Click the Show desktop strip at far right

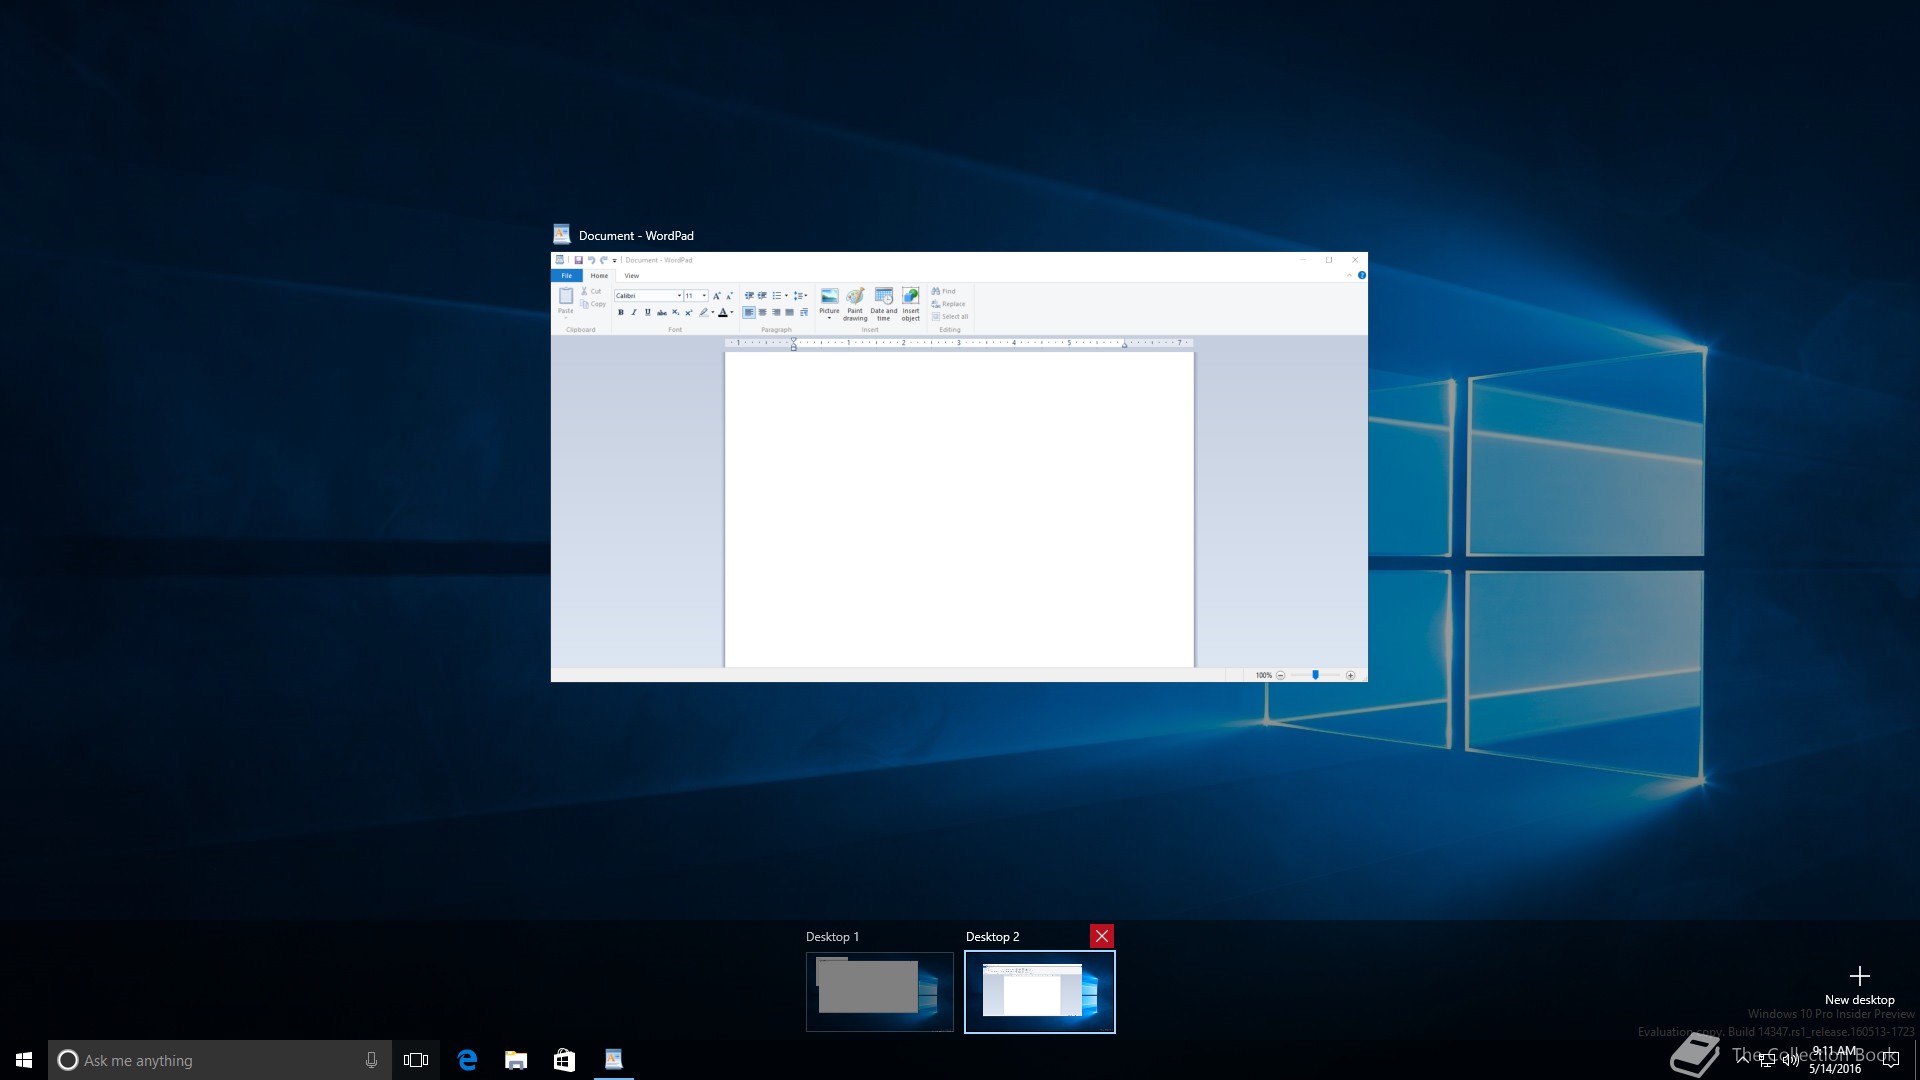coord(1917,1060)
